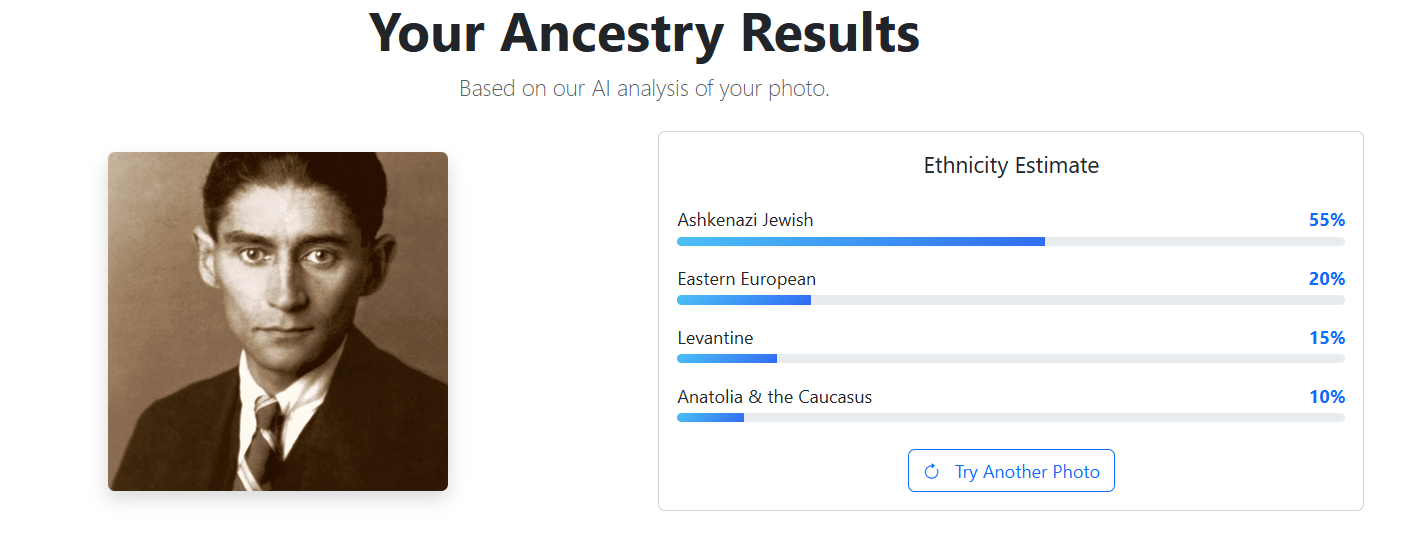1403x555 pixels.
Task: Click the 55% percentage value
Action: (x=1326, y=220)
